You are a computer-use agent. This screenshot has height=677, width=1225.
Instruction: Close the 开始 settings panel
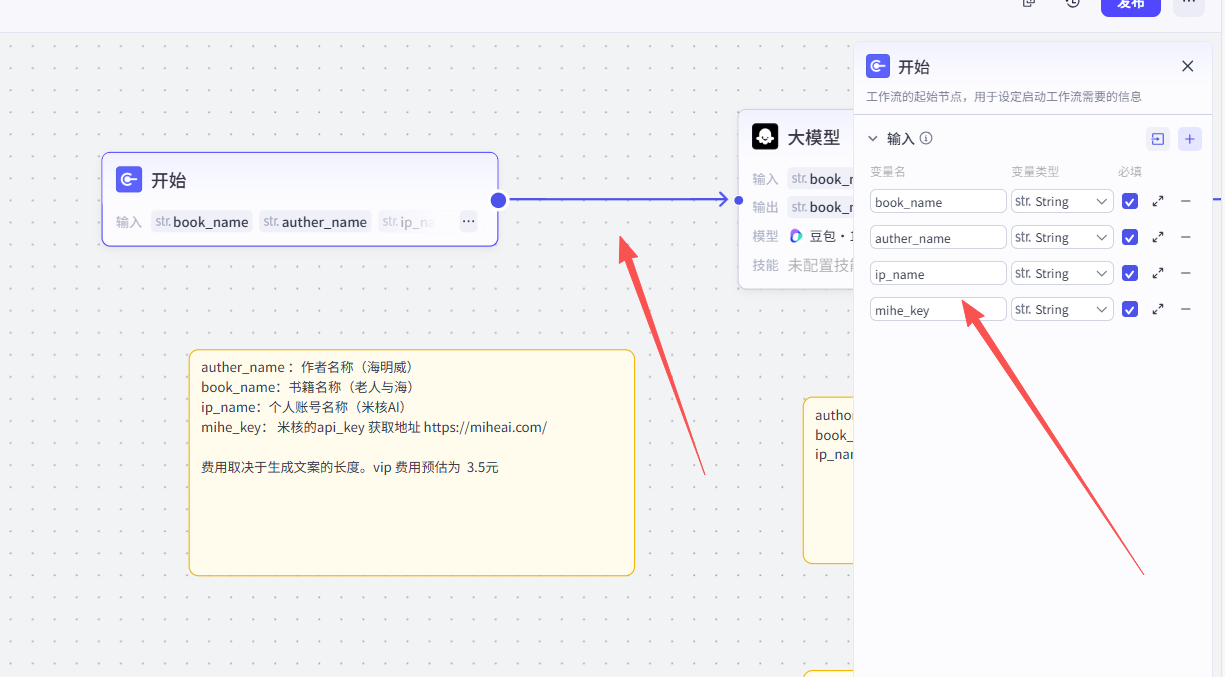pos(1187,66)
